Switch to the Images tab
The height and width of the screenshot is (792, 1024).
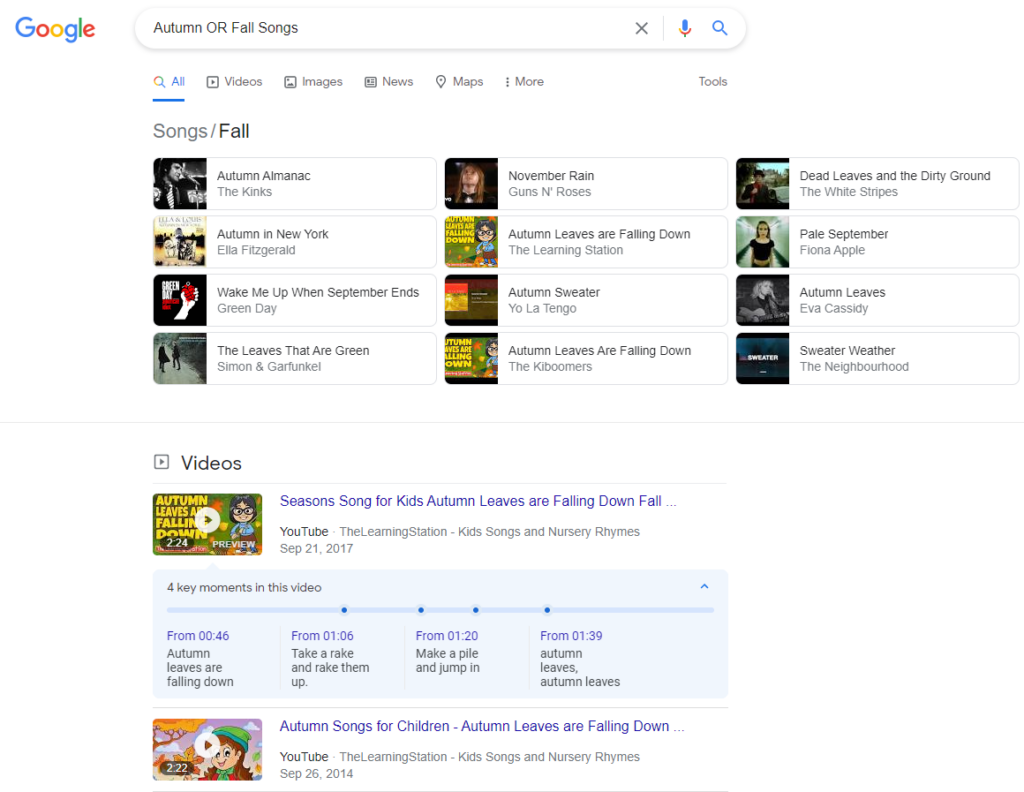(x=313, y=82)
